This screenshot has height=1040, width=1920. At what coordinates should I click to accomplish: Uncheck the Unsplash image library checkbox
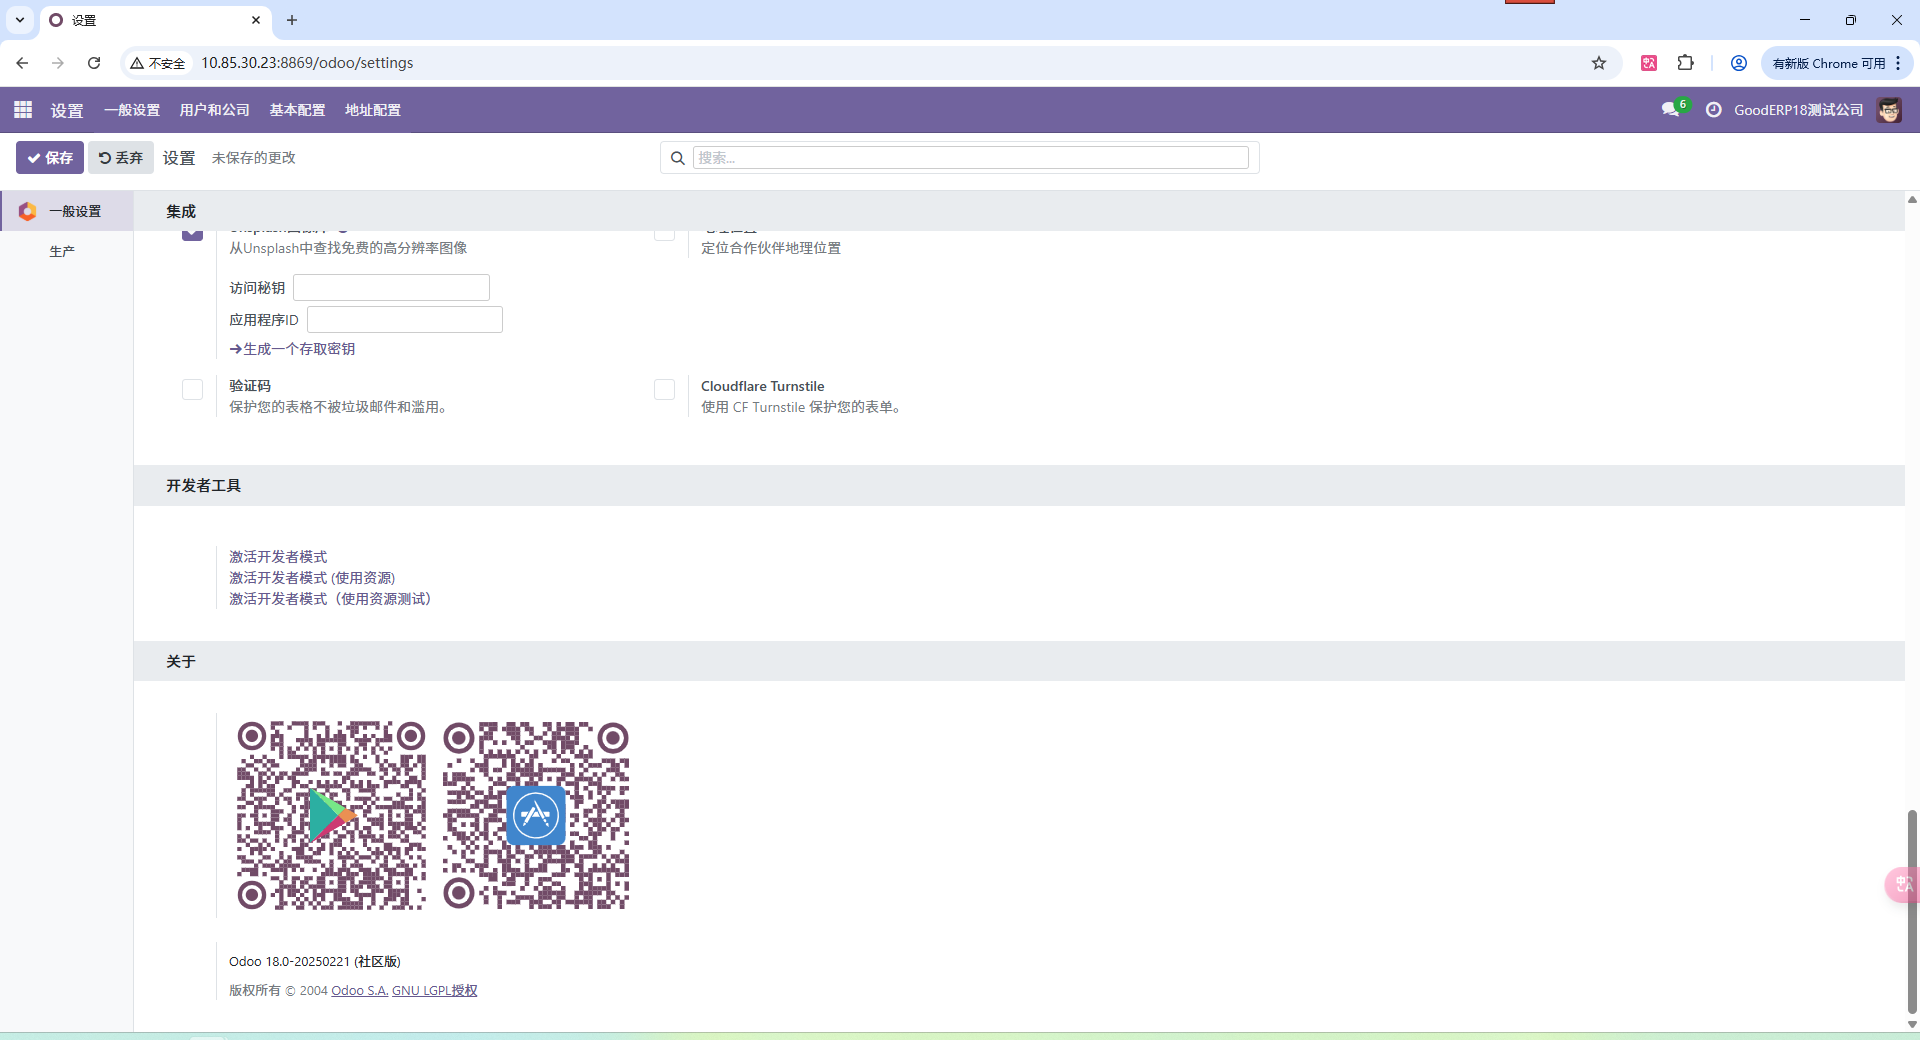(192, 233)
